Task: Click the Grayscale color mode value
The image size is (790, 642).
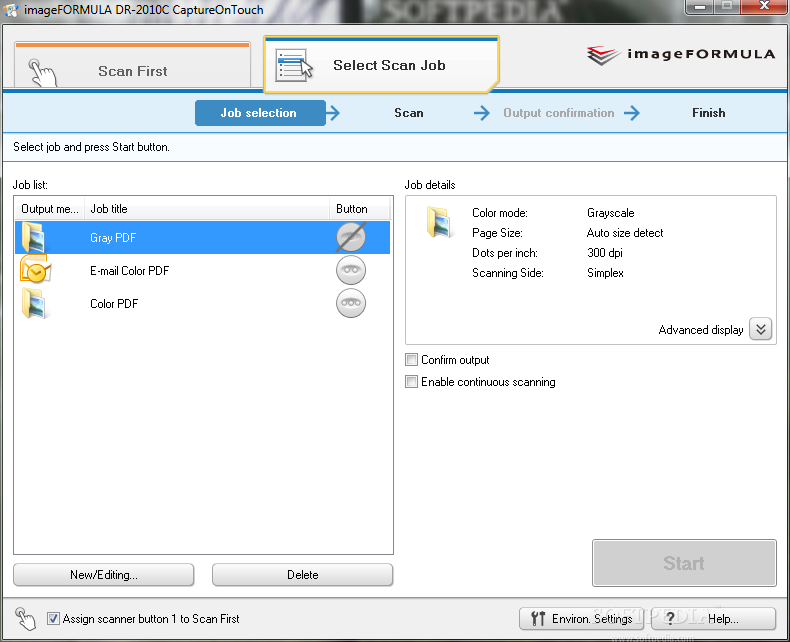Action: coord(610,213)
